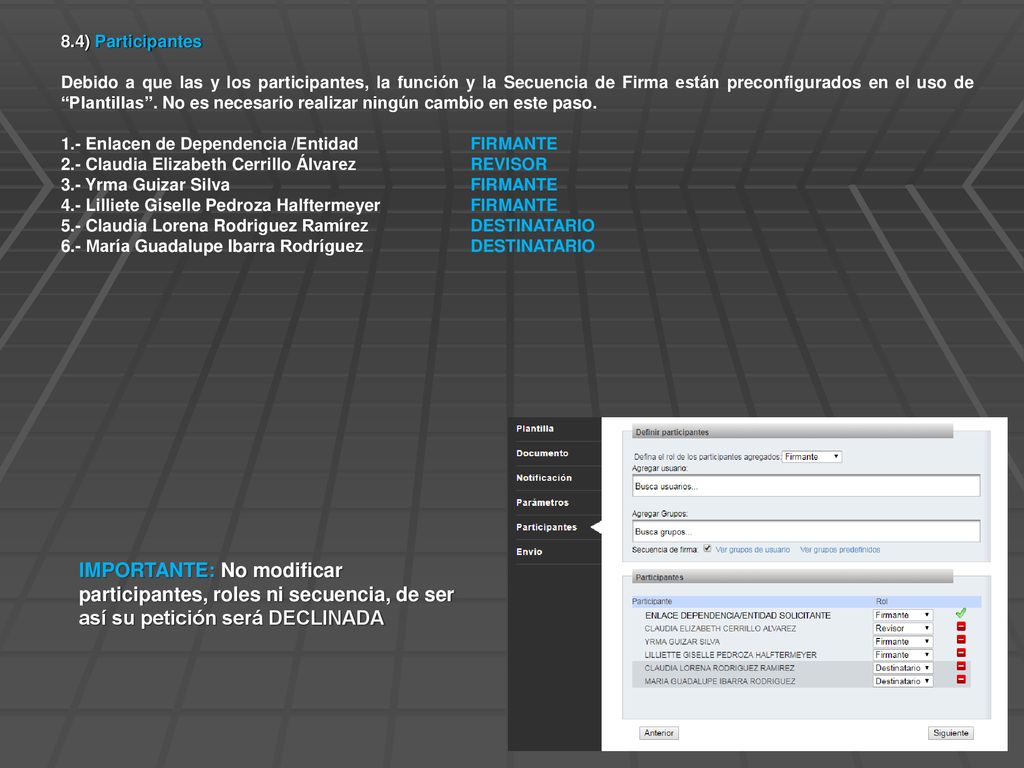
Task: Open the default participant role dropdown
Action: click(812, 457)
